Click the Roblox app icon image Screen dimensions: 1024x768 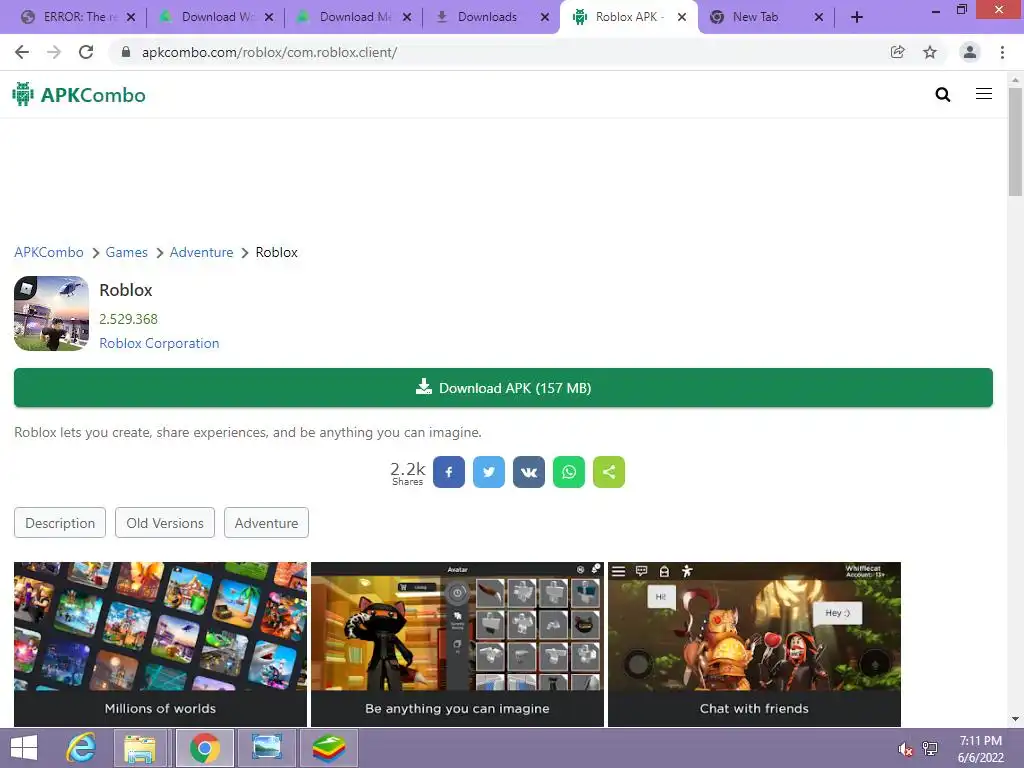tap(52, 313)
